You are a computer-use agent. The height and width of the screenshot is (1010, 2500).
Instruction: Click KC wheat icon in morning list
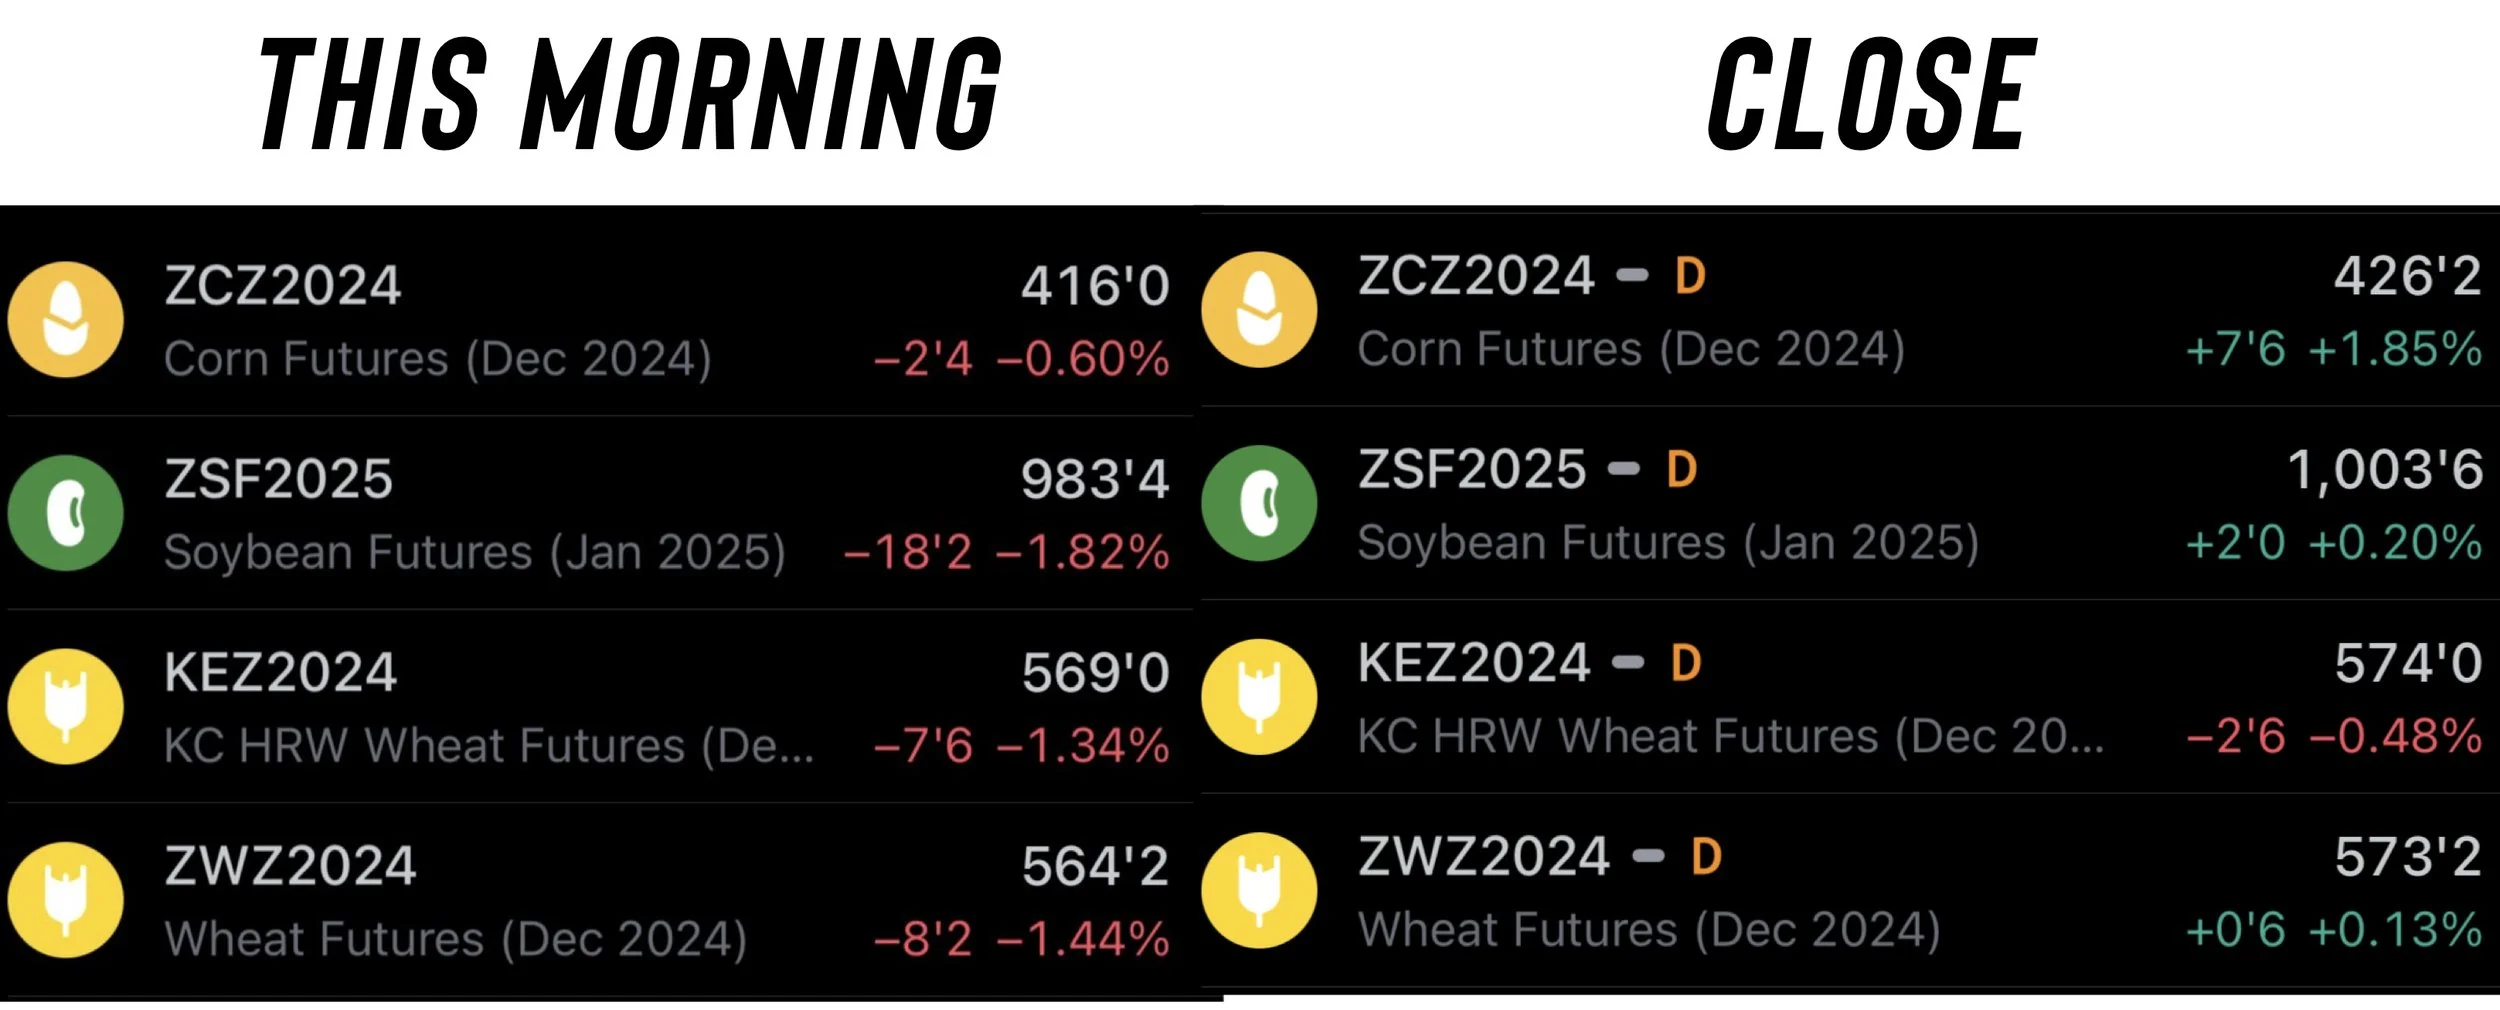(66, 706)
